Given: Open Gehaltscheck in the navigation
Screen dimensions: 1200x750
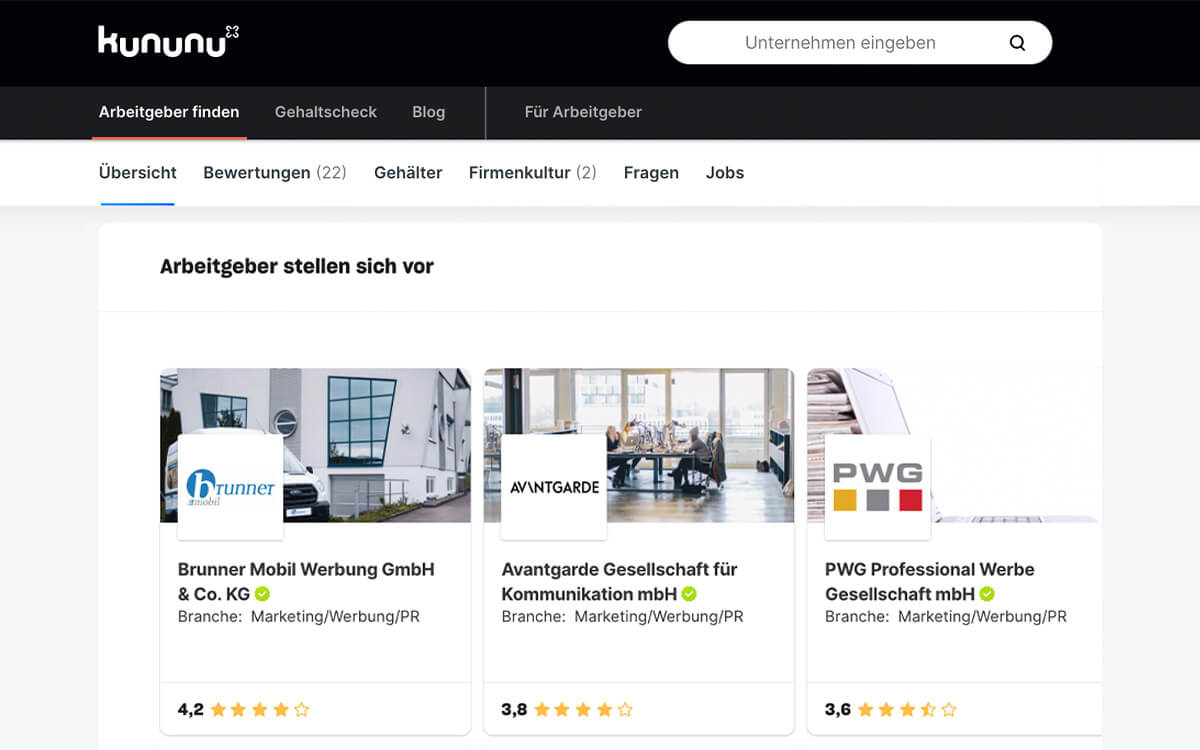Looking at the screenshot, I should [326, 112].
